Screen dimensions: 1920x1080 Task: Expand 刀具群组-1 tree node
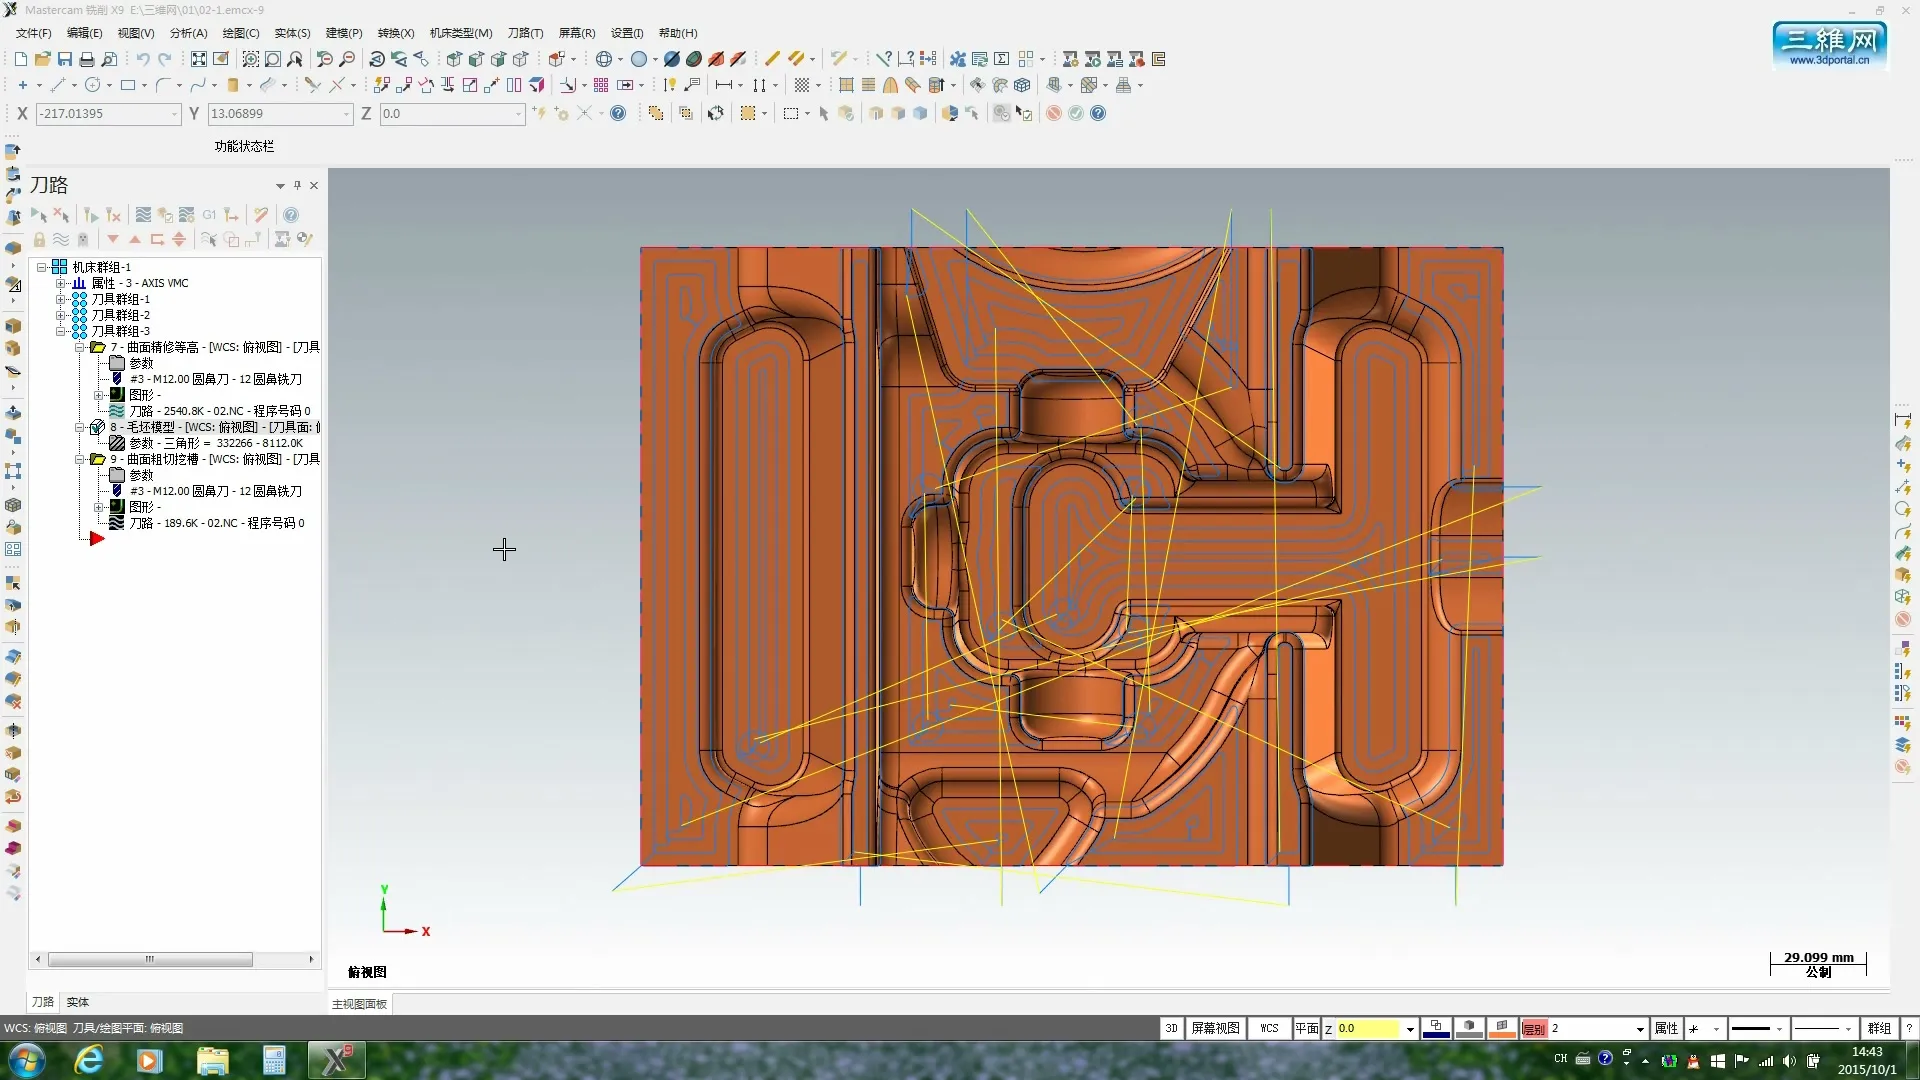coord(61,299)
